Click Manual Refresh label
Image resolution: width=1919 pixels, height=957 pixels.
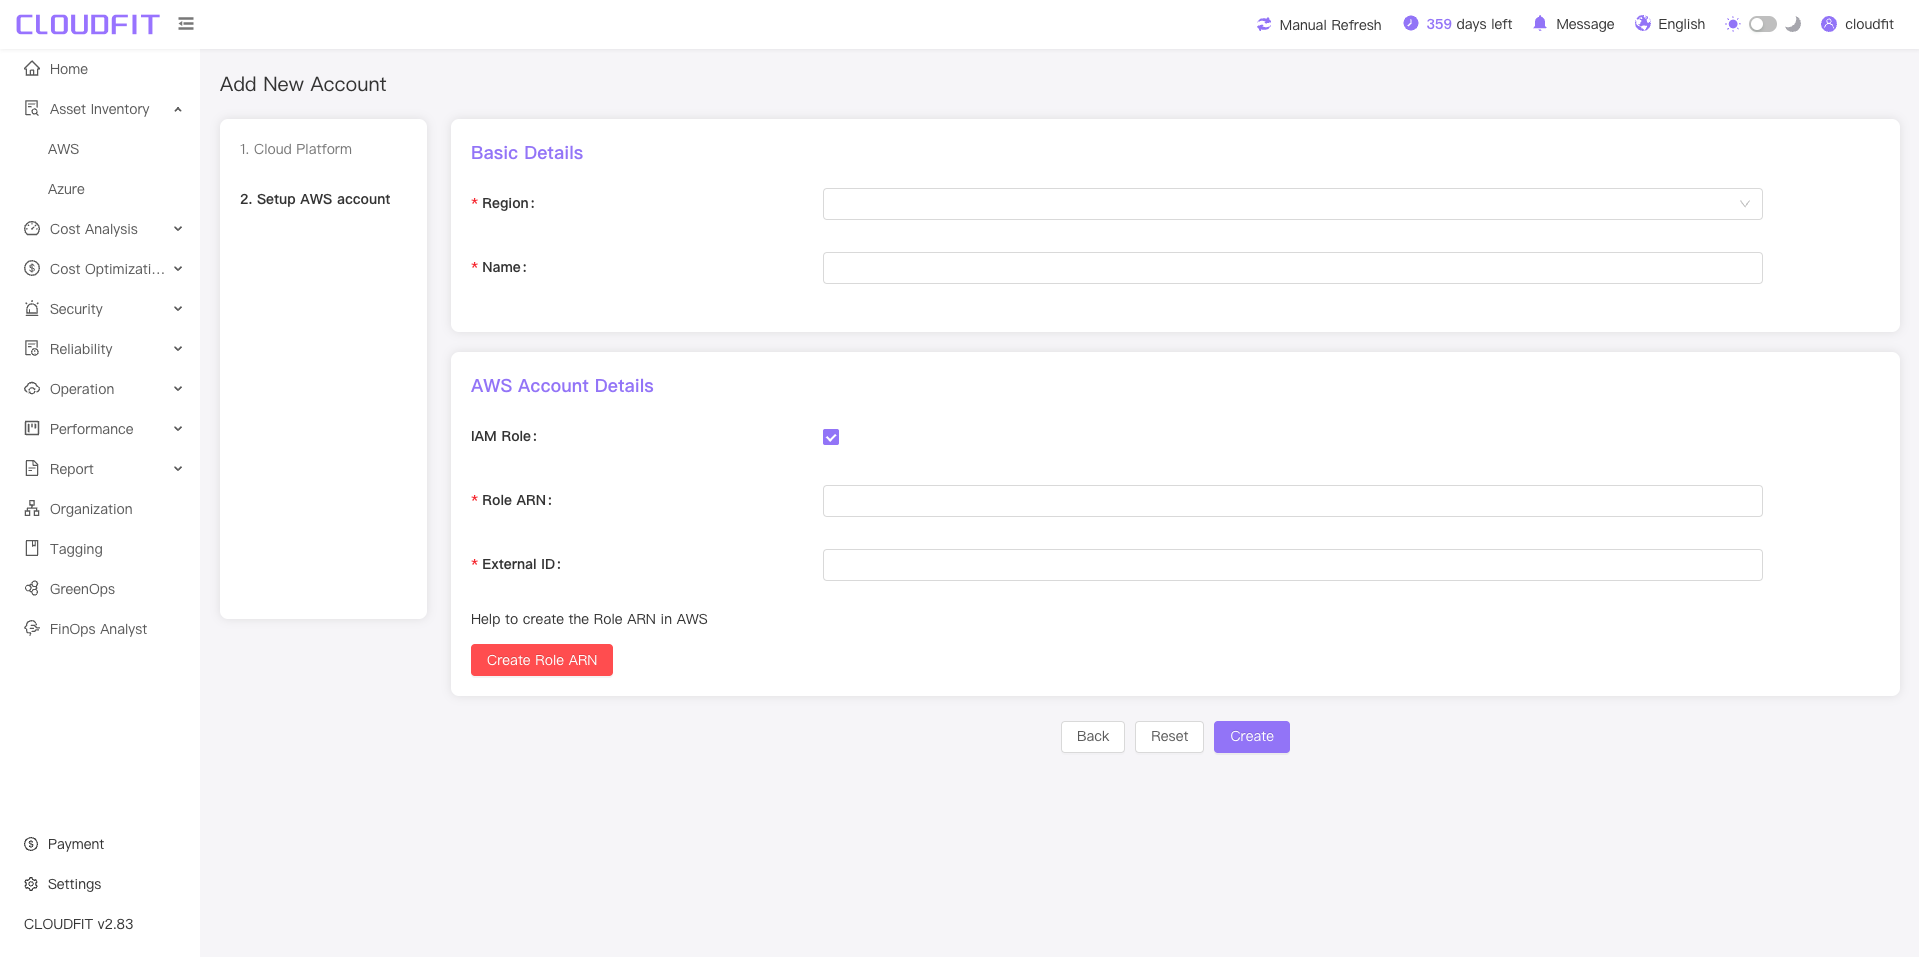coord(1330,24)
